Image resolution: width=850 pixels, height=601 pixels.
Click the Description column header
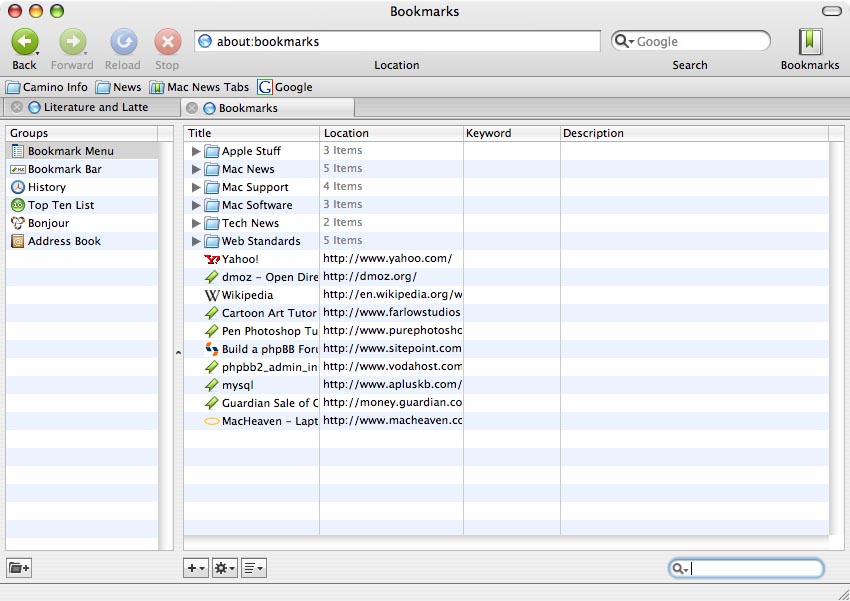[x=694, y=133]
